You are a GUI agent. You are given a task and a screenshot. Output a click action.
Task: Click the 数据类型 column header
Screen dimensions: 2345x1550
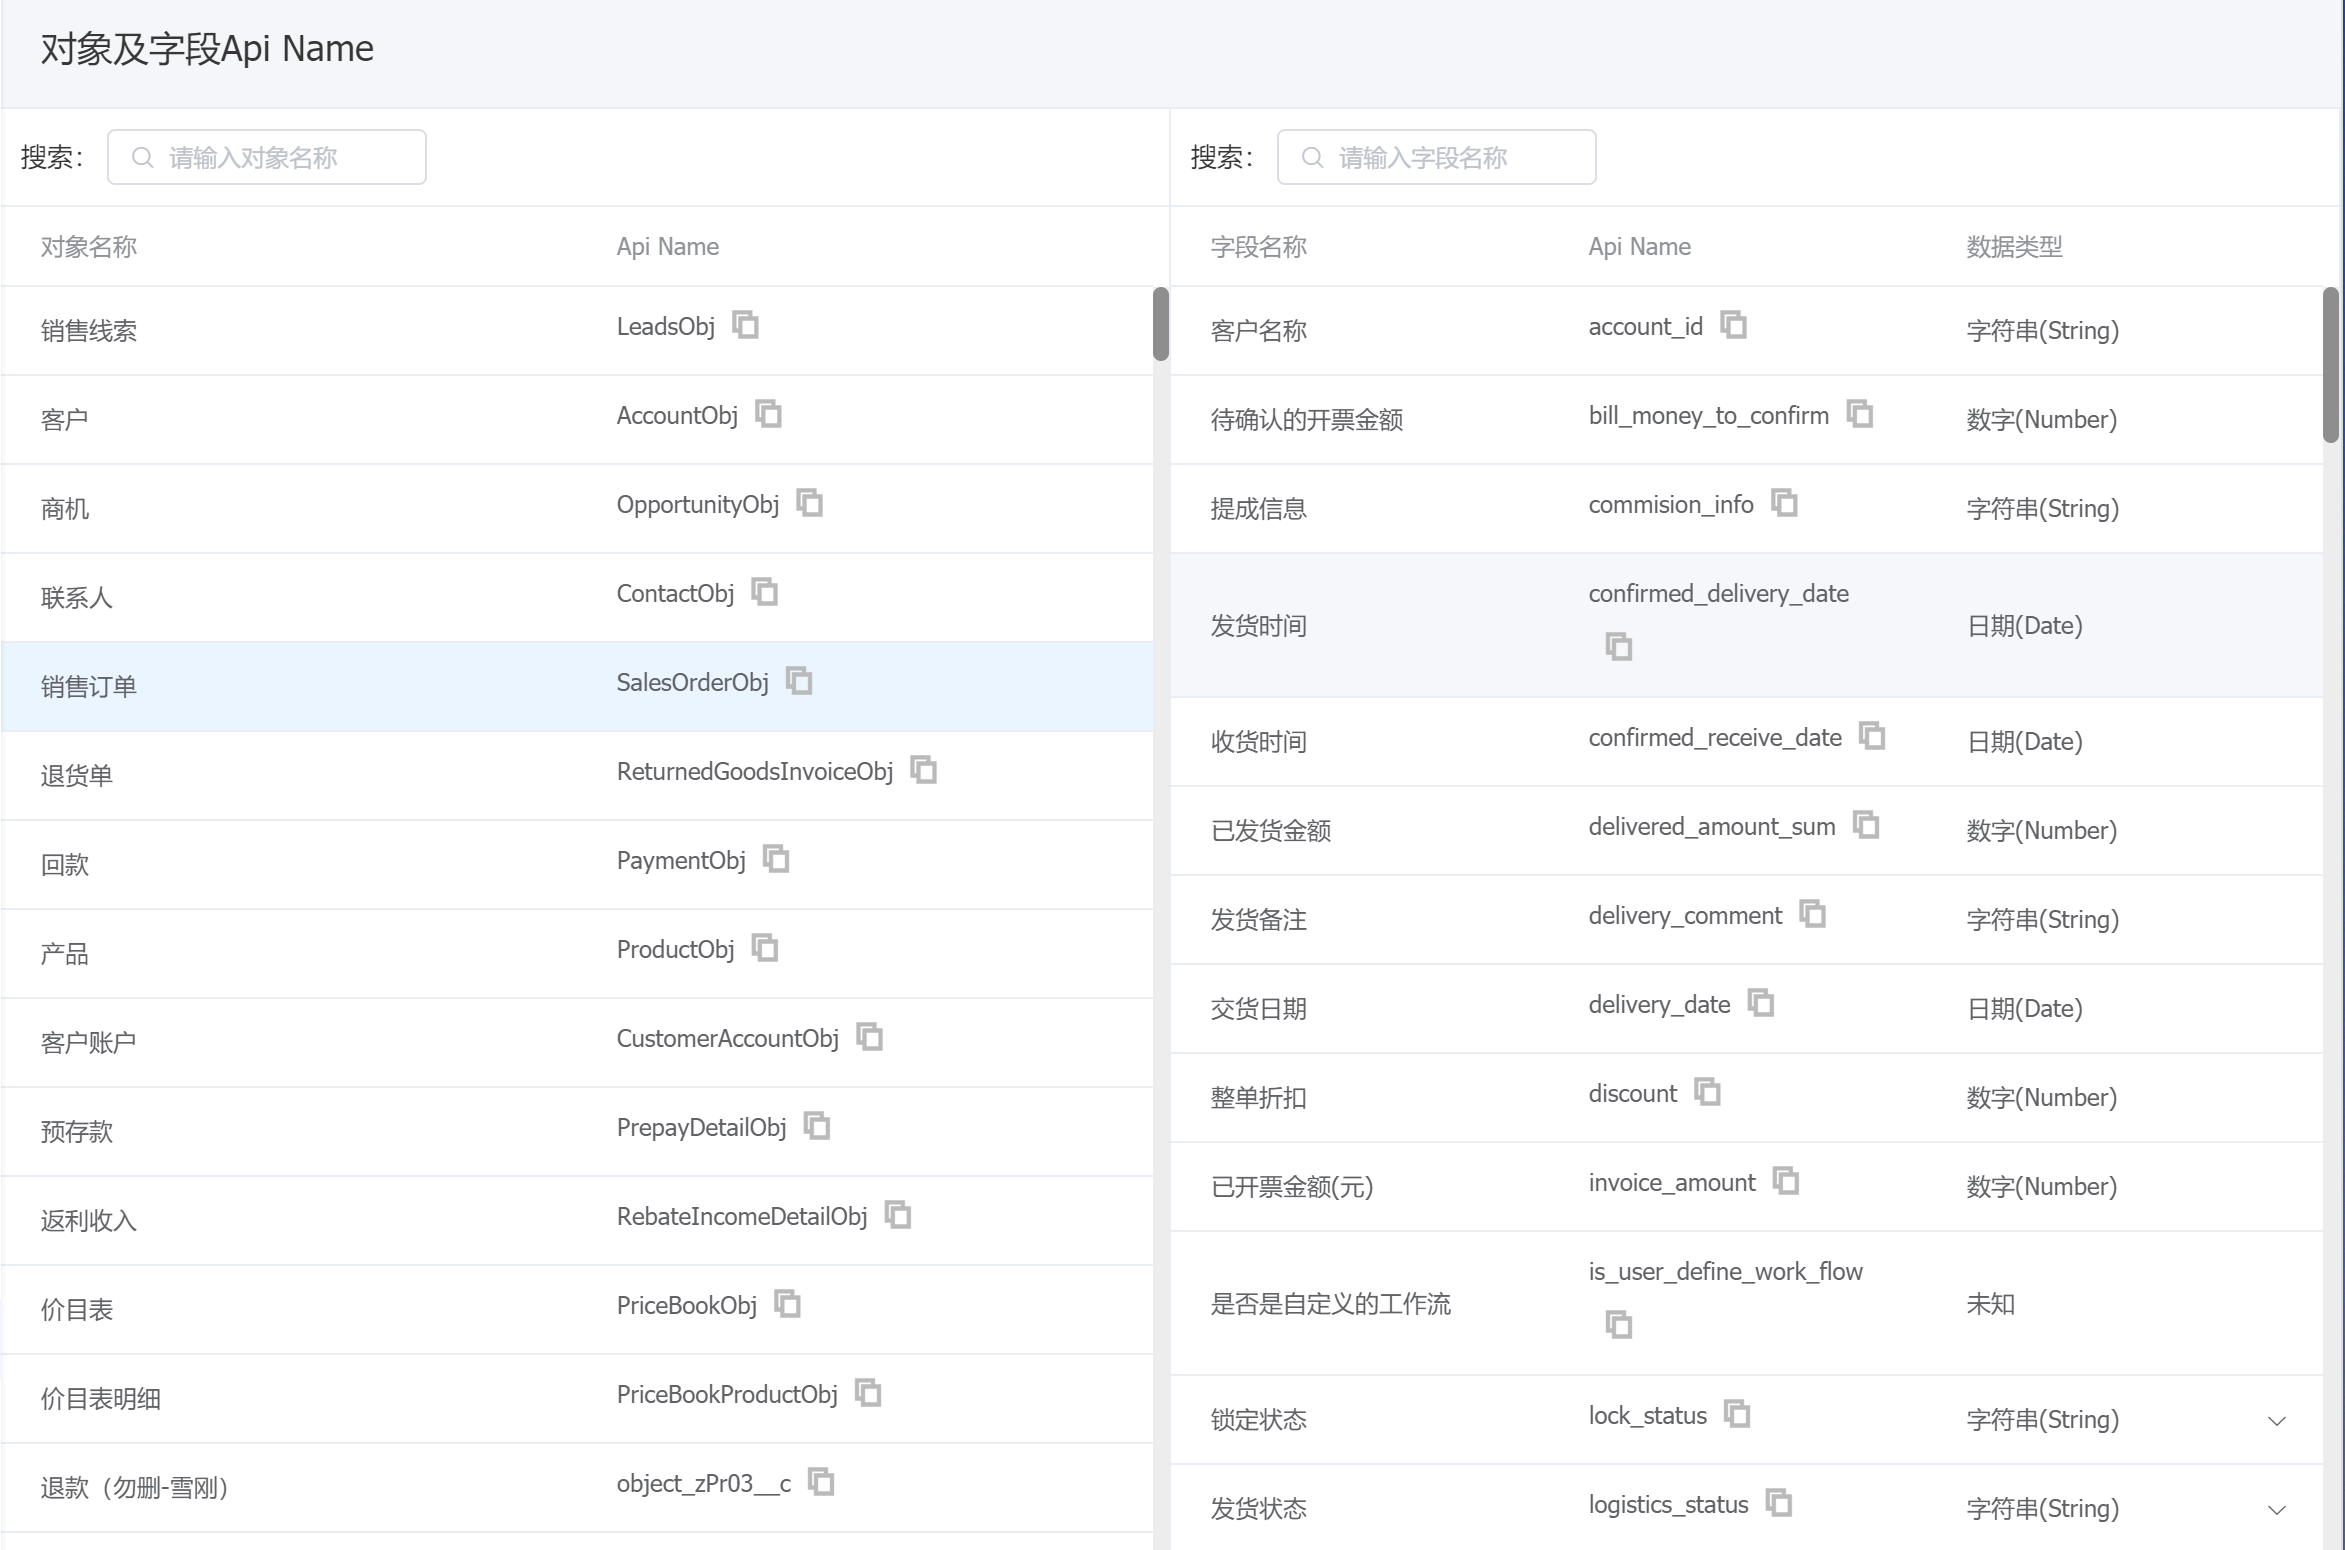pos(2014,247)
